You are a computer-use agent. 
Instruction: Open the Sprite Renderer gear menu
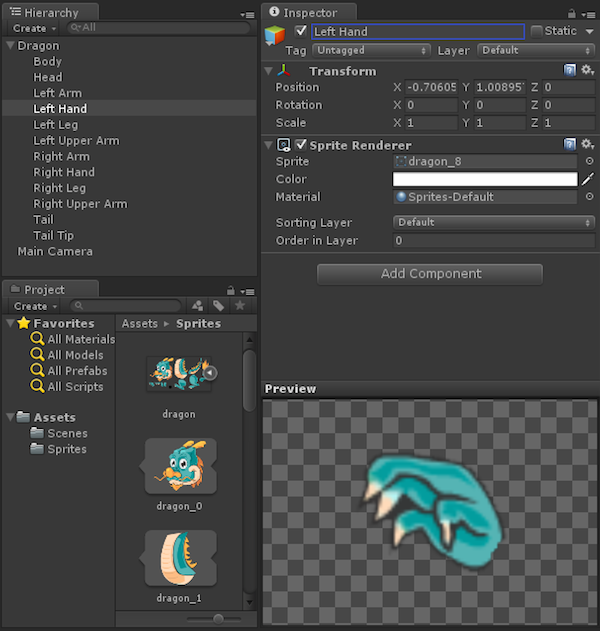click(587, 144)
